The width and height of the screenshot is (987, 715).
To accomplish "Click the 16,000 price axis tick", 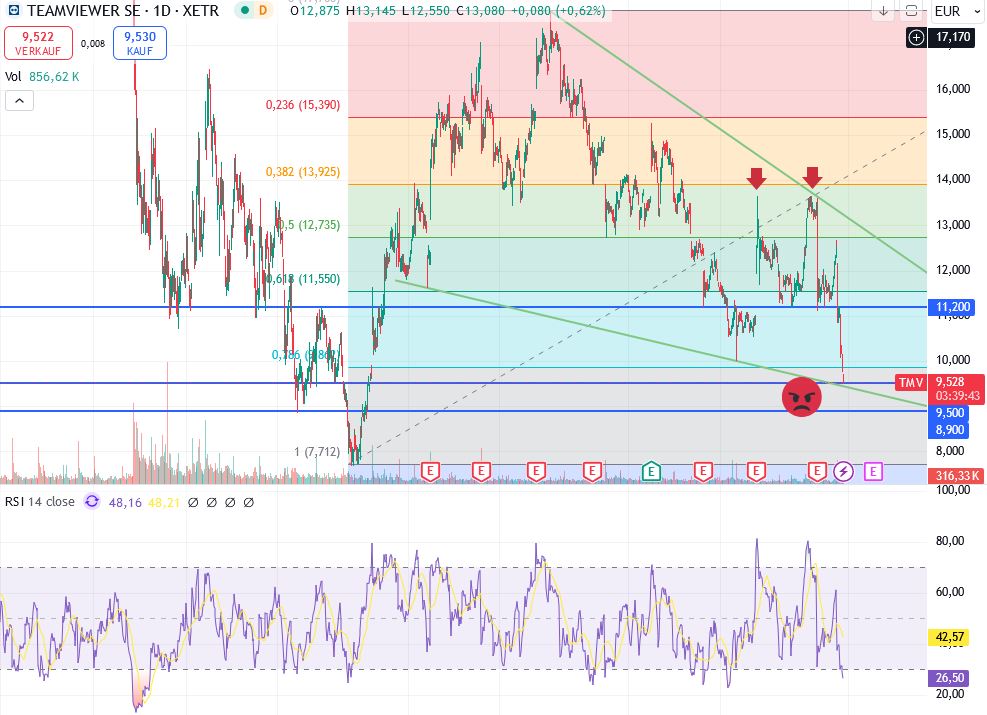I will click(x=952, y=89).
